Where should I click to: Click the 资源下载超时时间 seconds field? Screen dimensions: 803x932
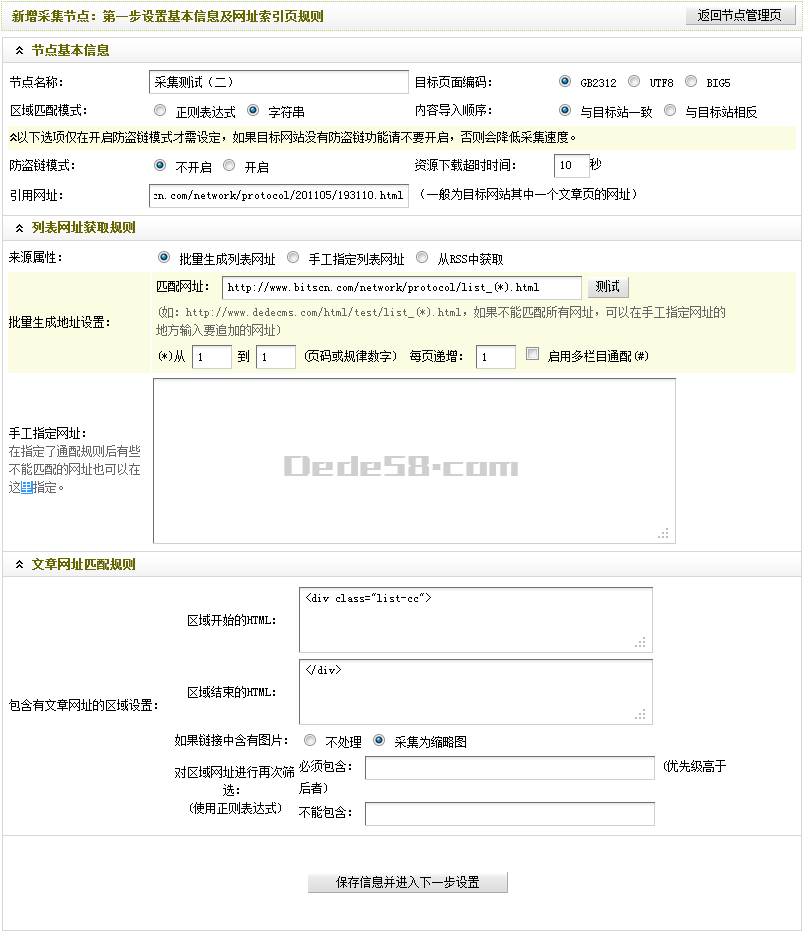pos(570,165)
